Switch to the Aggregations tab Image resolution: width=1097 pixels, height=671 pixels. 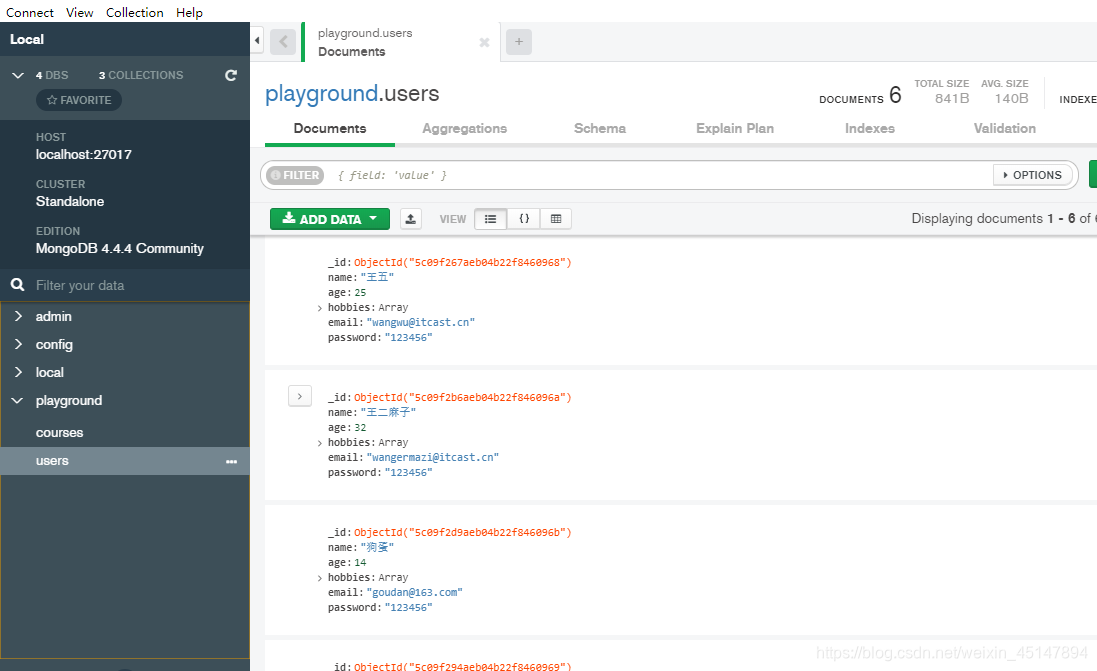point(465,129)
